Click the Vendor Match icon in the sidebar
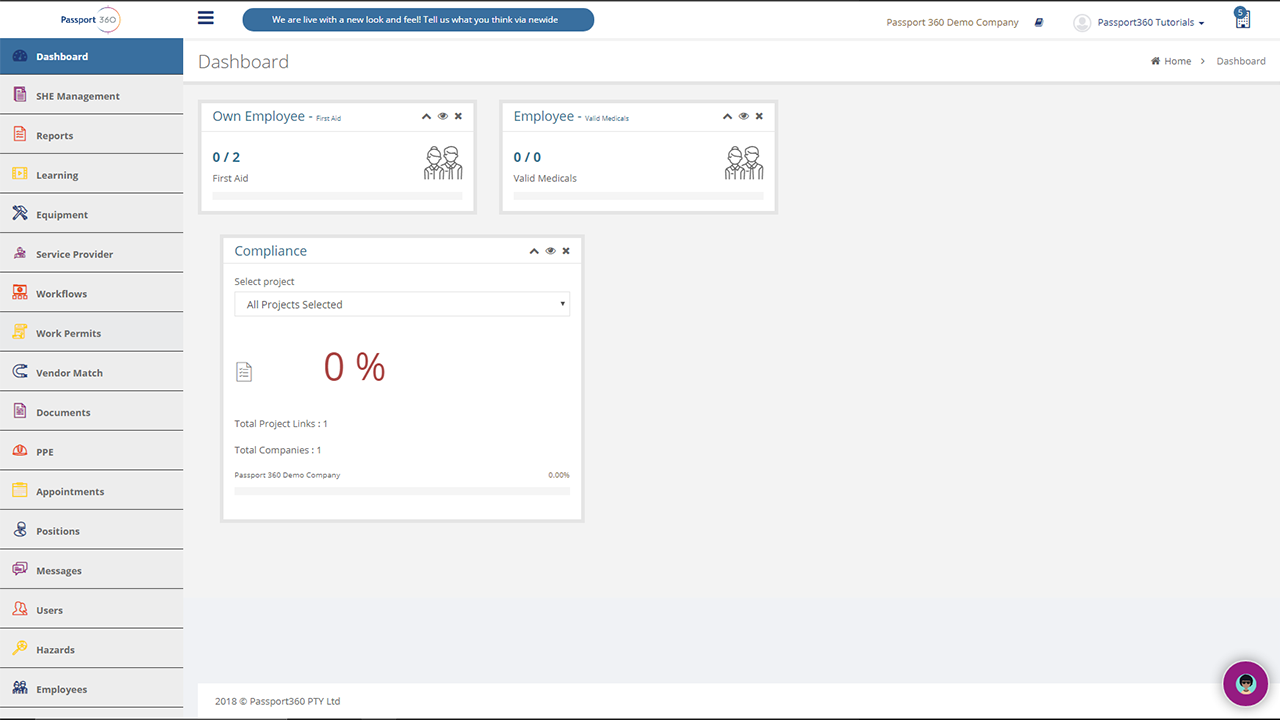 pos(19,371)
